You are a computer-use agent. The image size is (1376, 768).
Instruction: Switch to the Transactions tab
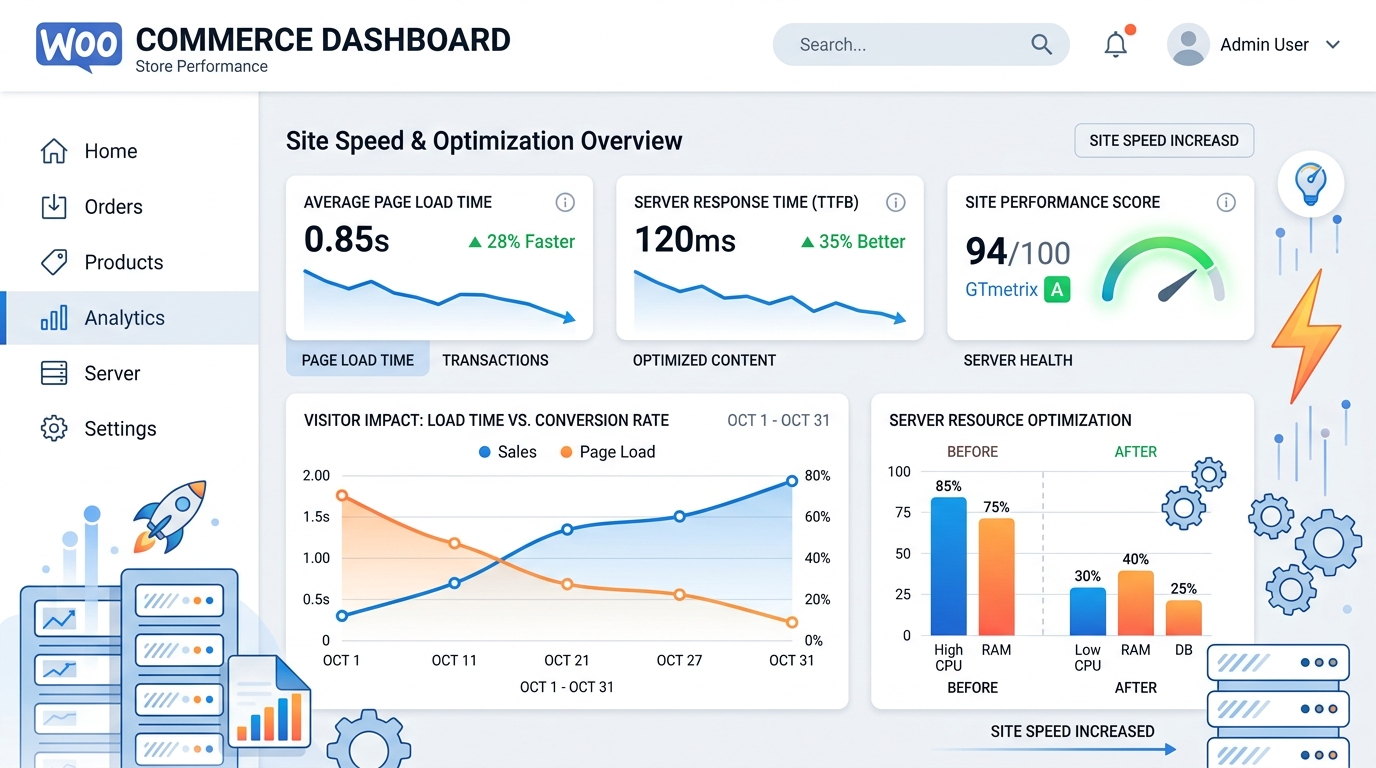(x=495, y=360)
